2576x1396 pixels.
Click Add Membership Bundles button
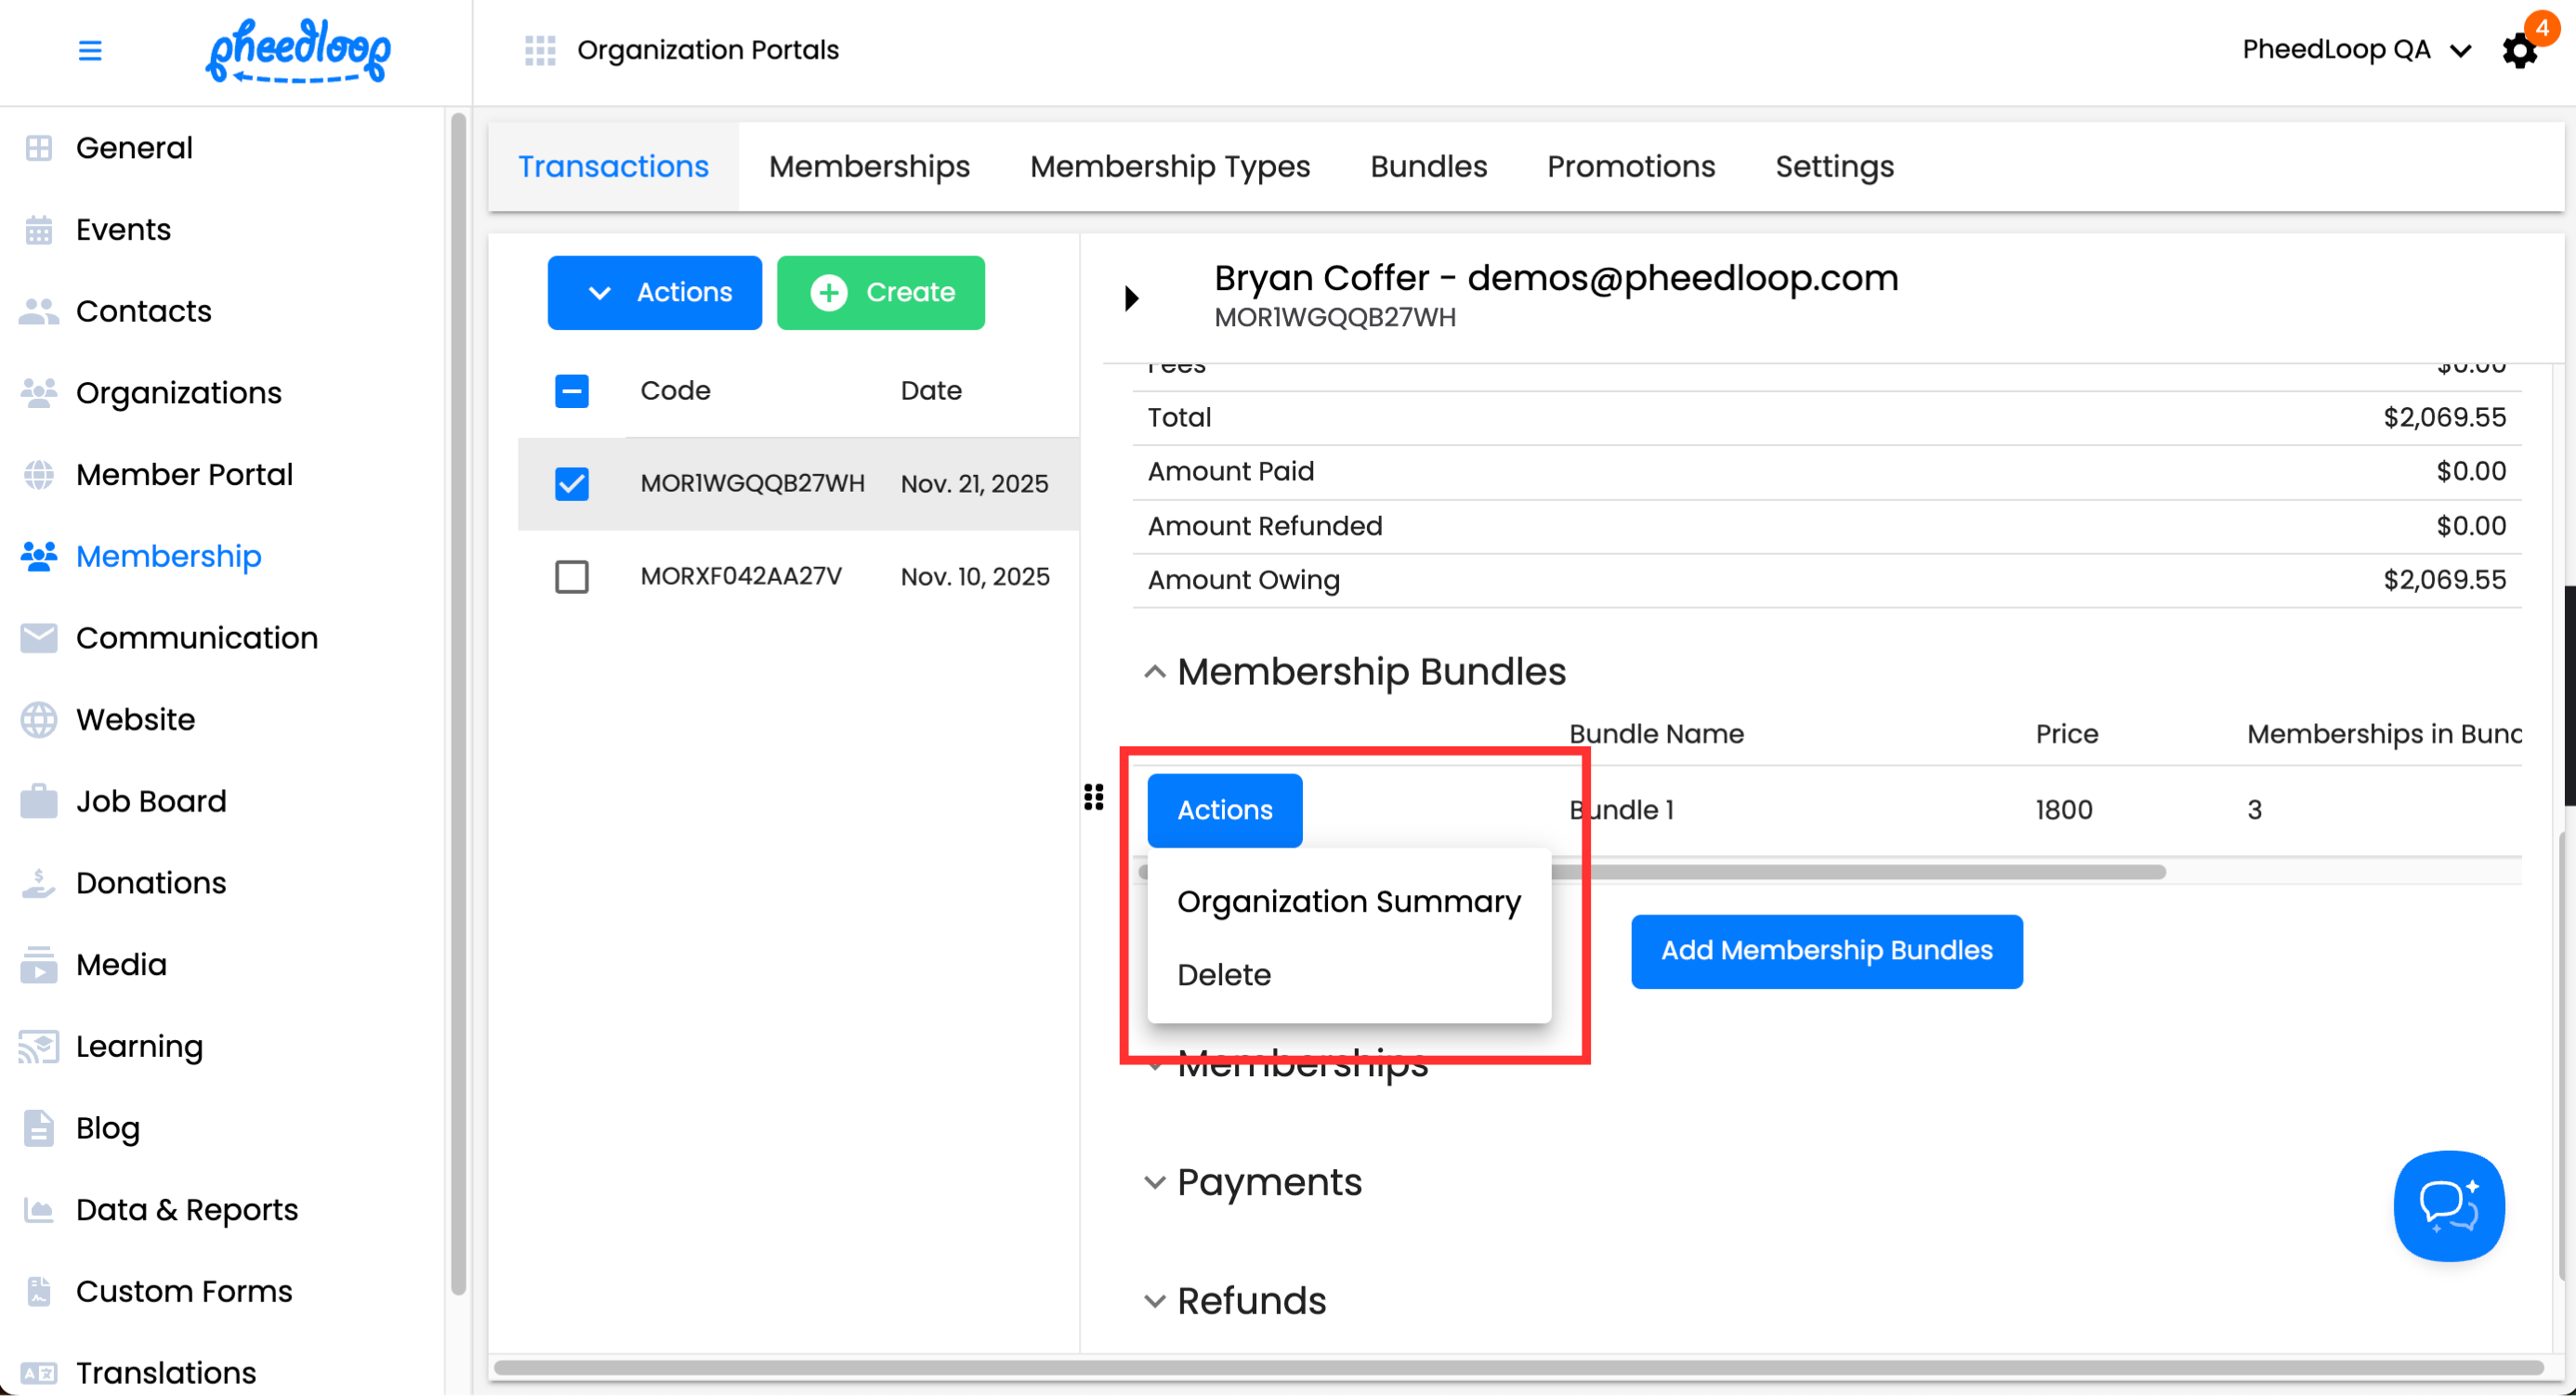pyautogui.click(x=1826, y=951)
